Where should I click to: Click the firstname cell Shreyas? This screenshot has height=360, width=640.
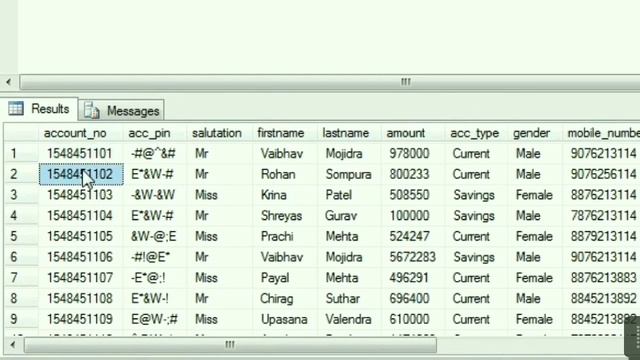point(285,216)
